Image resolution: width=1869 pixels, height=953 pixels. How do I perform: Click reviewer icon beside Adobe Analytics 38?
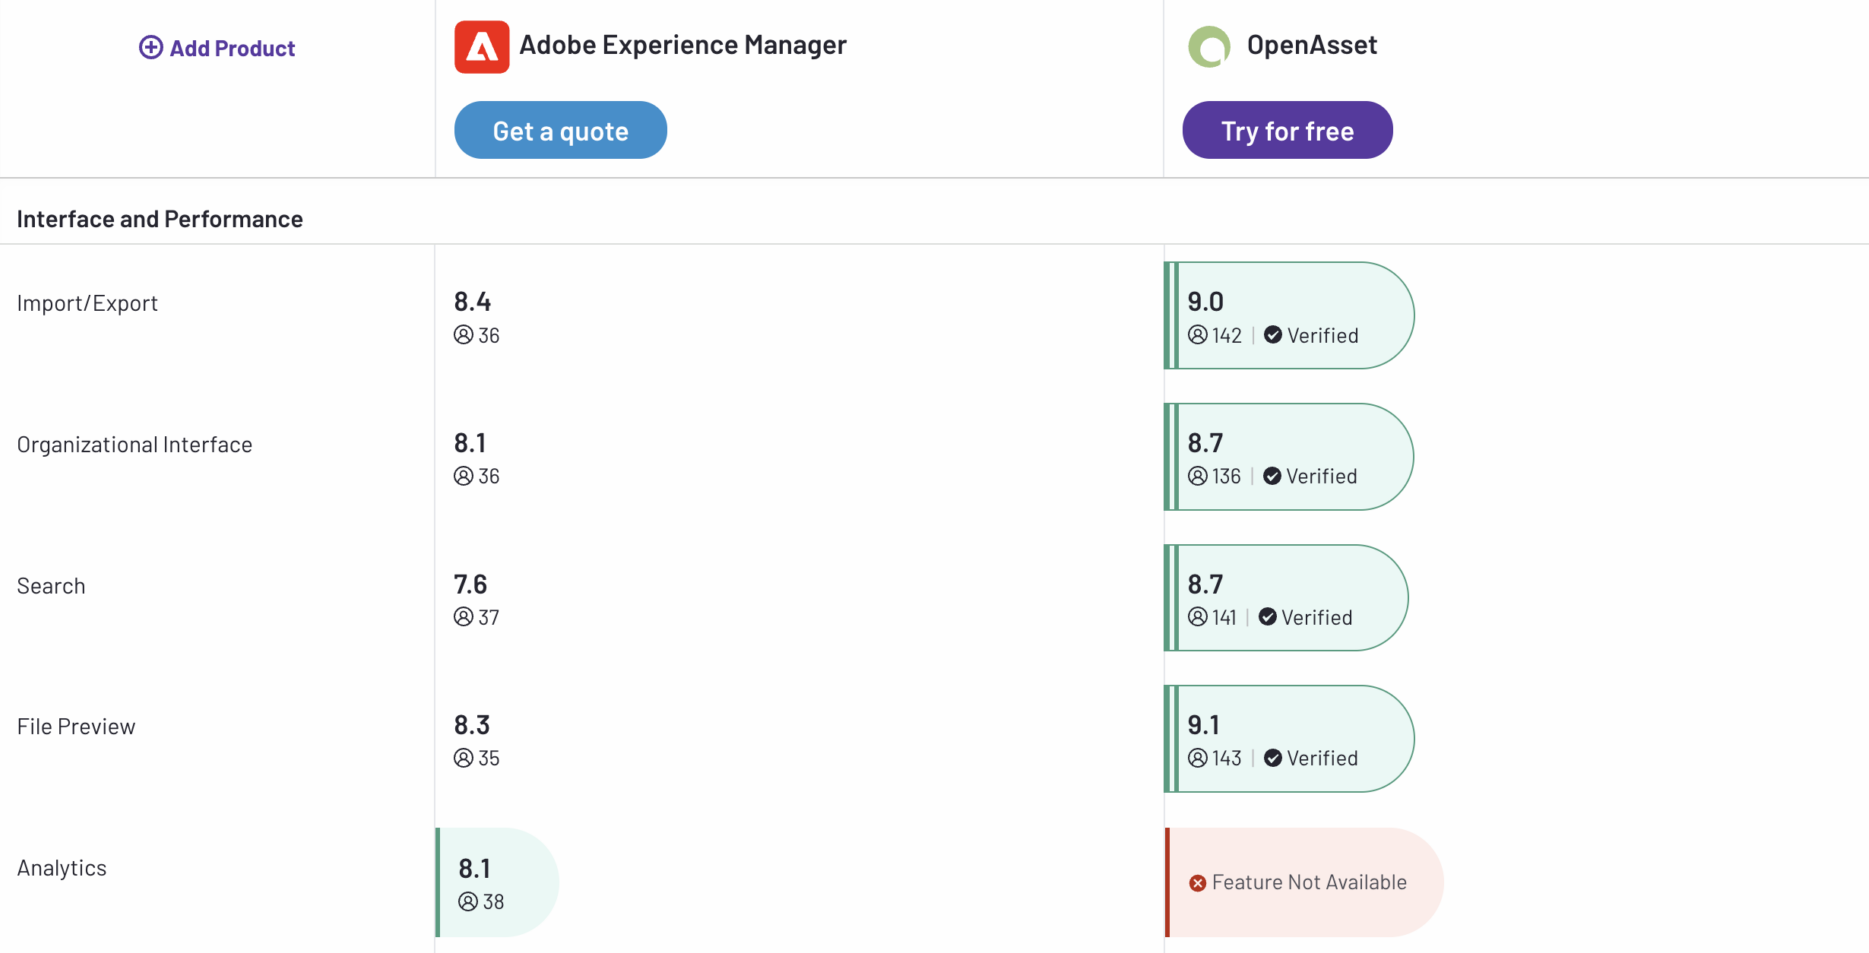[x=468, y=902]
